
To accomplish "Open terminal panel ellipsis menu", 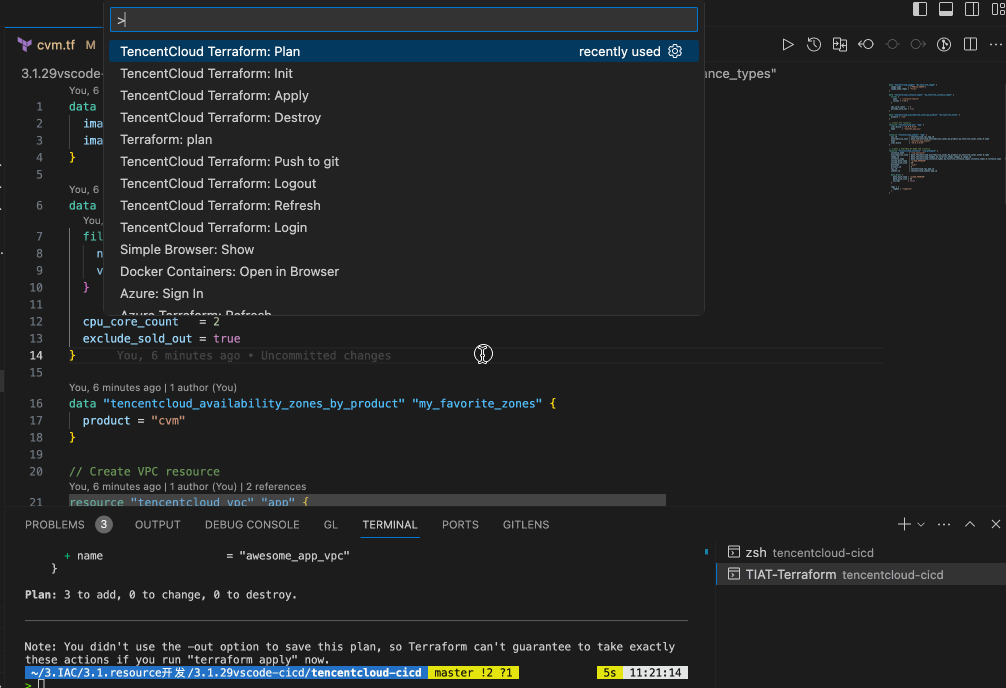I will click(944, 524).
